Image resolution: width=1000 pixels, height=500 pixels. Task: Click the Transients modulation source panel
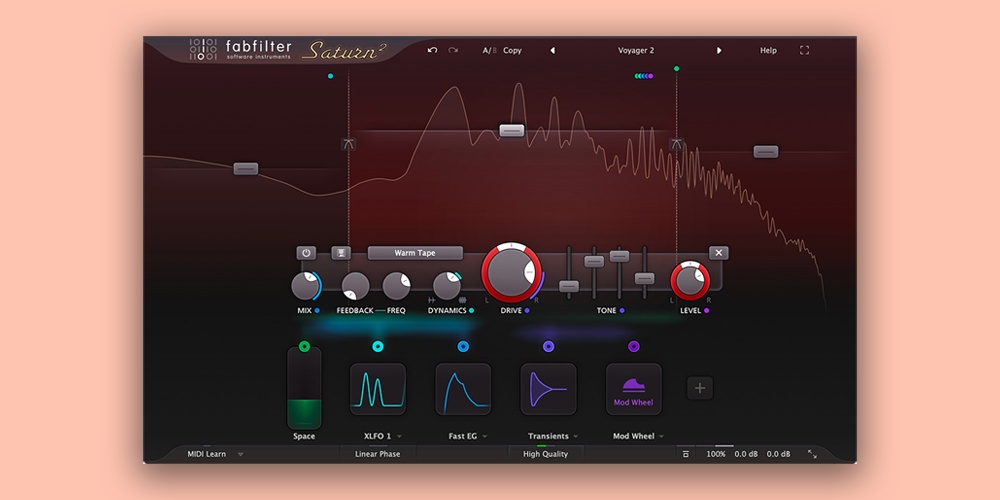click(548, 389)
